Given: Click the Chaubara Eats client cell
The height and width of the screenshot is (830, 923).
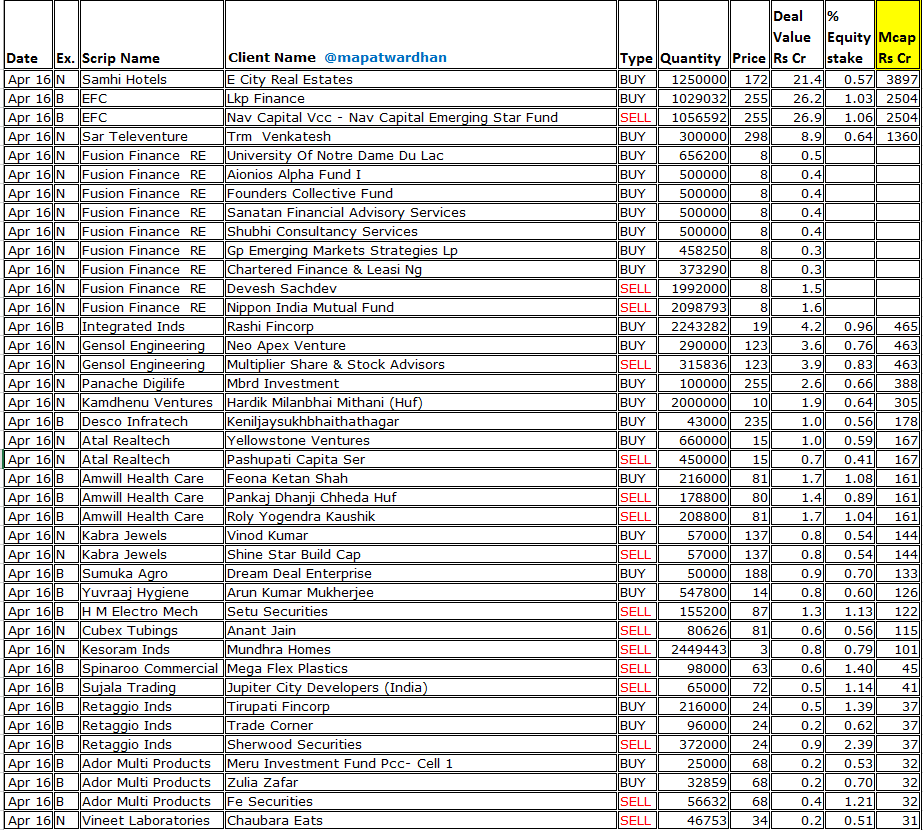Looking at the screenshot, I should (421, 821).
